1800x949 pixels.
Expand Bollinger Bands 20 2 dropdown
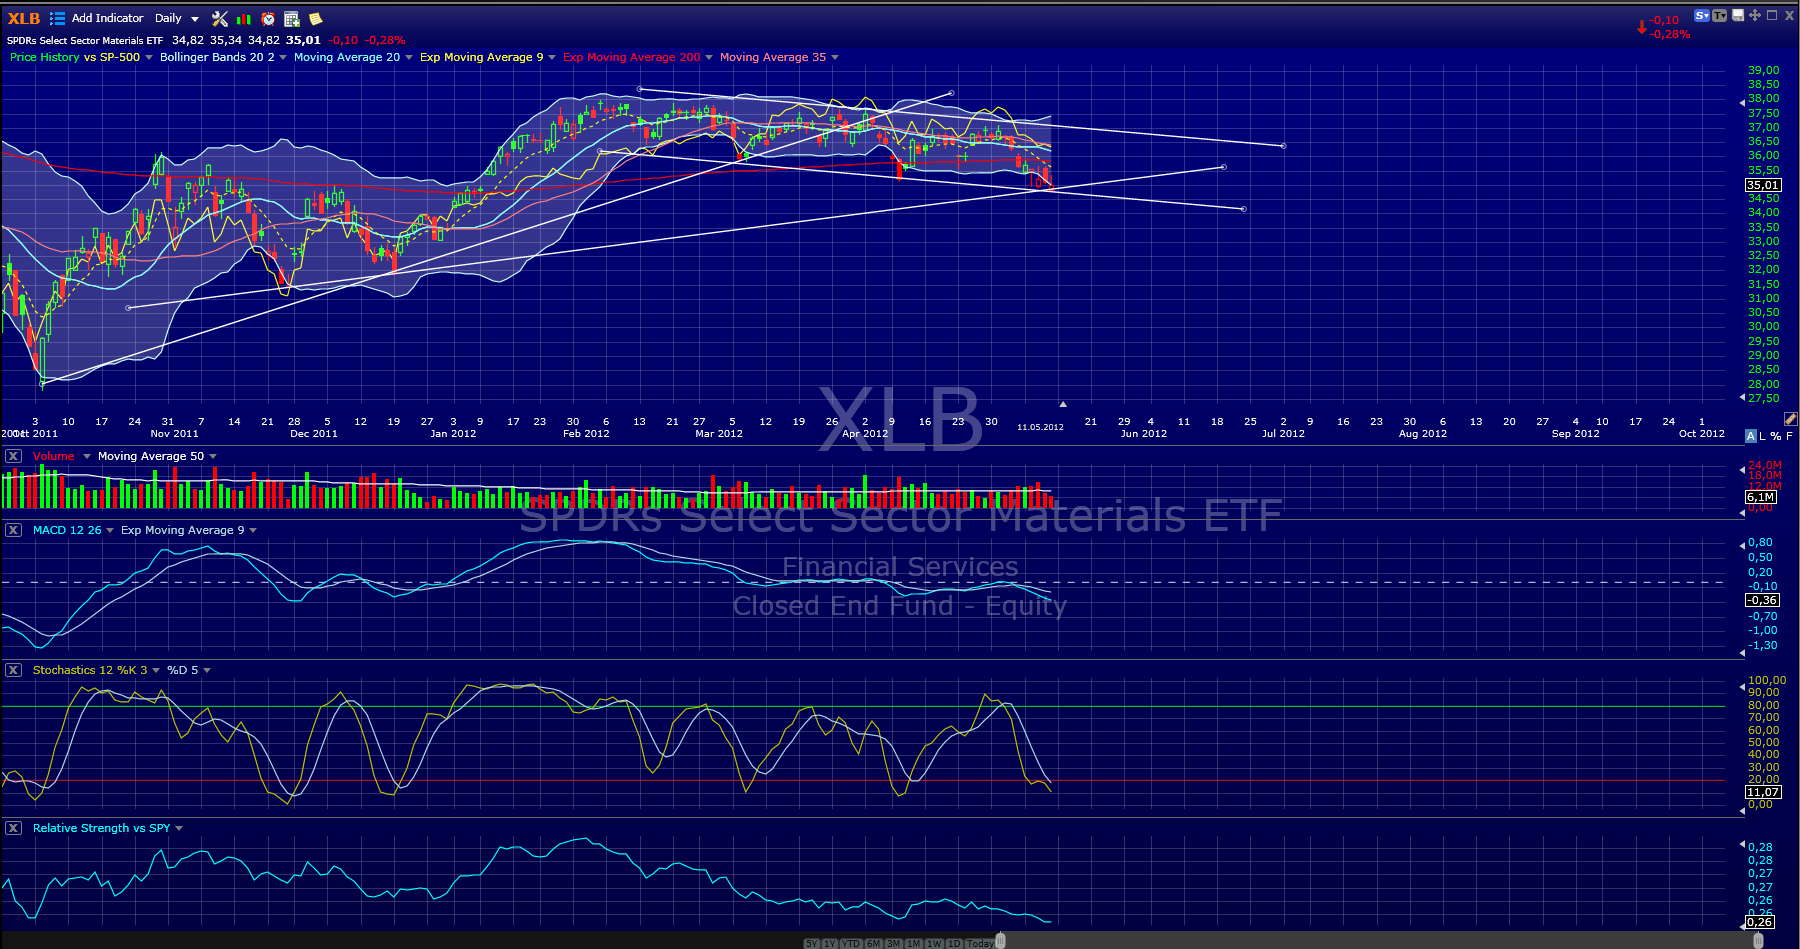[x=283, y=57]
